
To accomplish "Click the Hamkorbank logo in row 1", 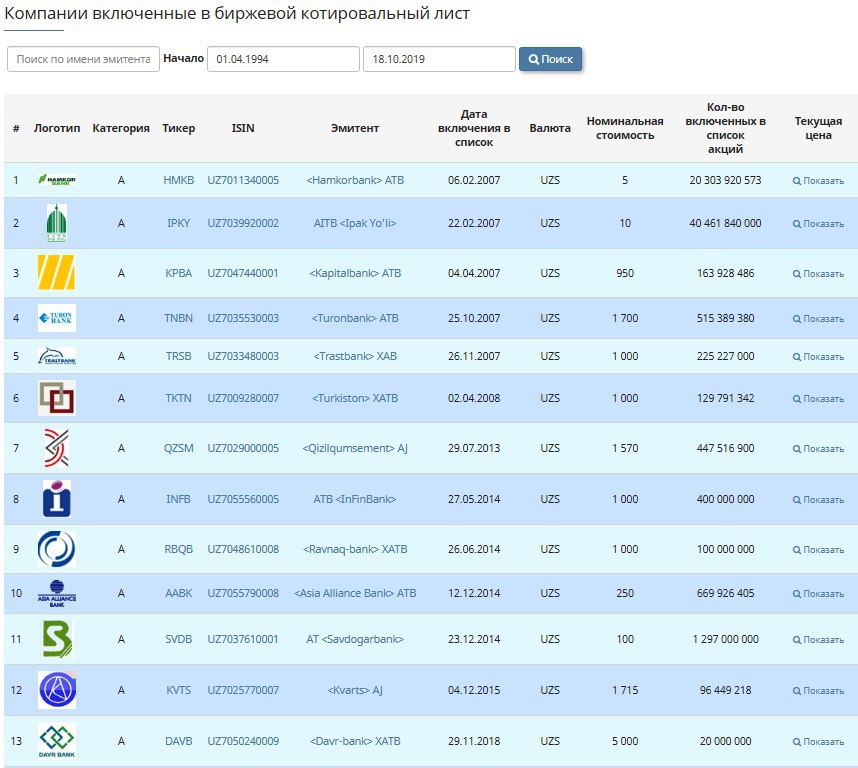I will pos(57,180).
